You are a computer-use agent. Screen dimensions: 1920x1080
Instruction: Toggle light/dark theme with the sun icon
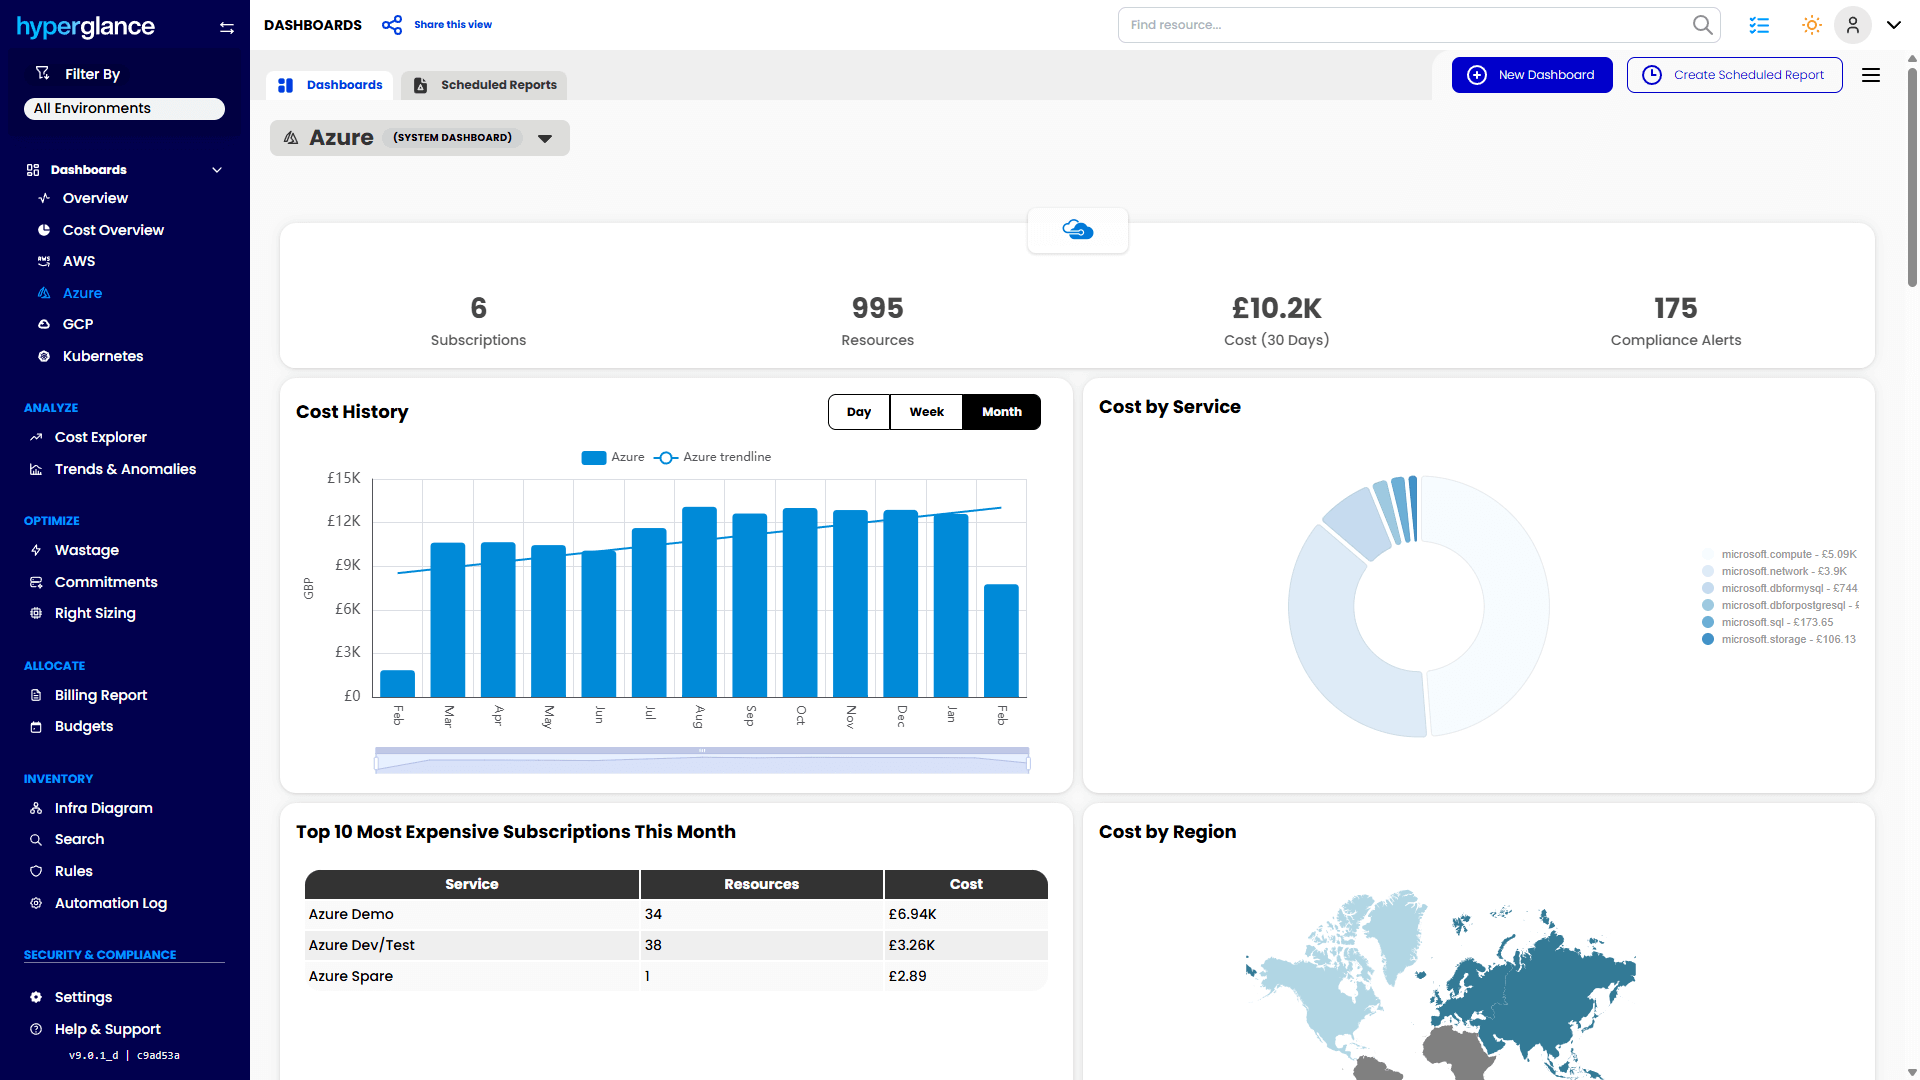tap(1811, 25)
